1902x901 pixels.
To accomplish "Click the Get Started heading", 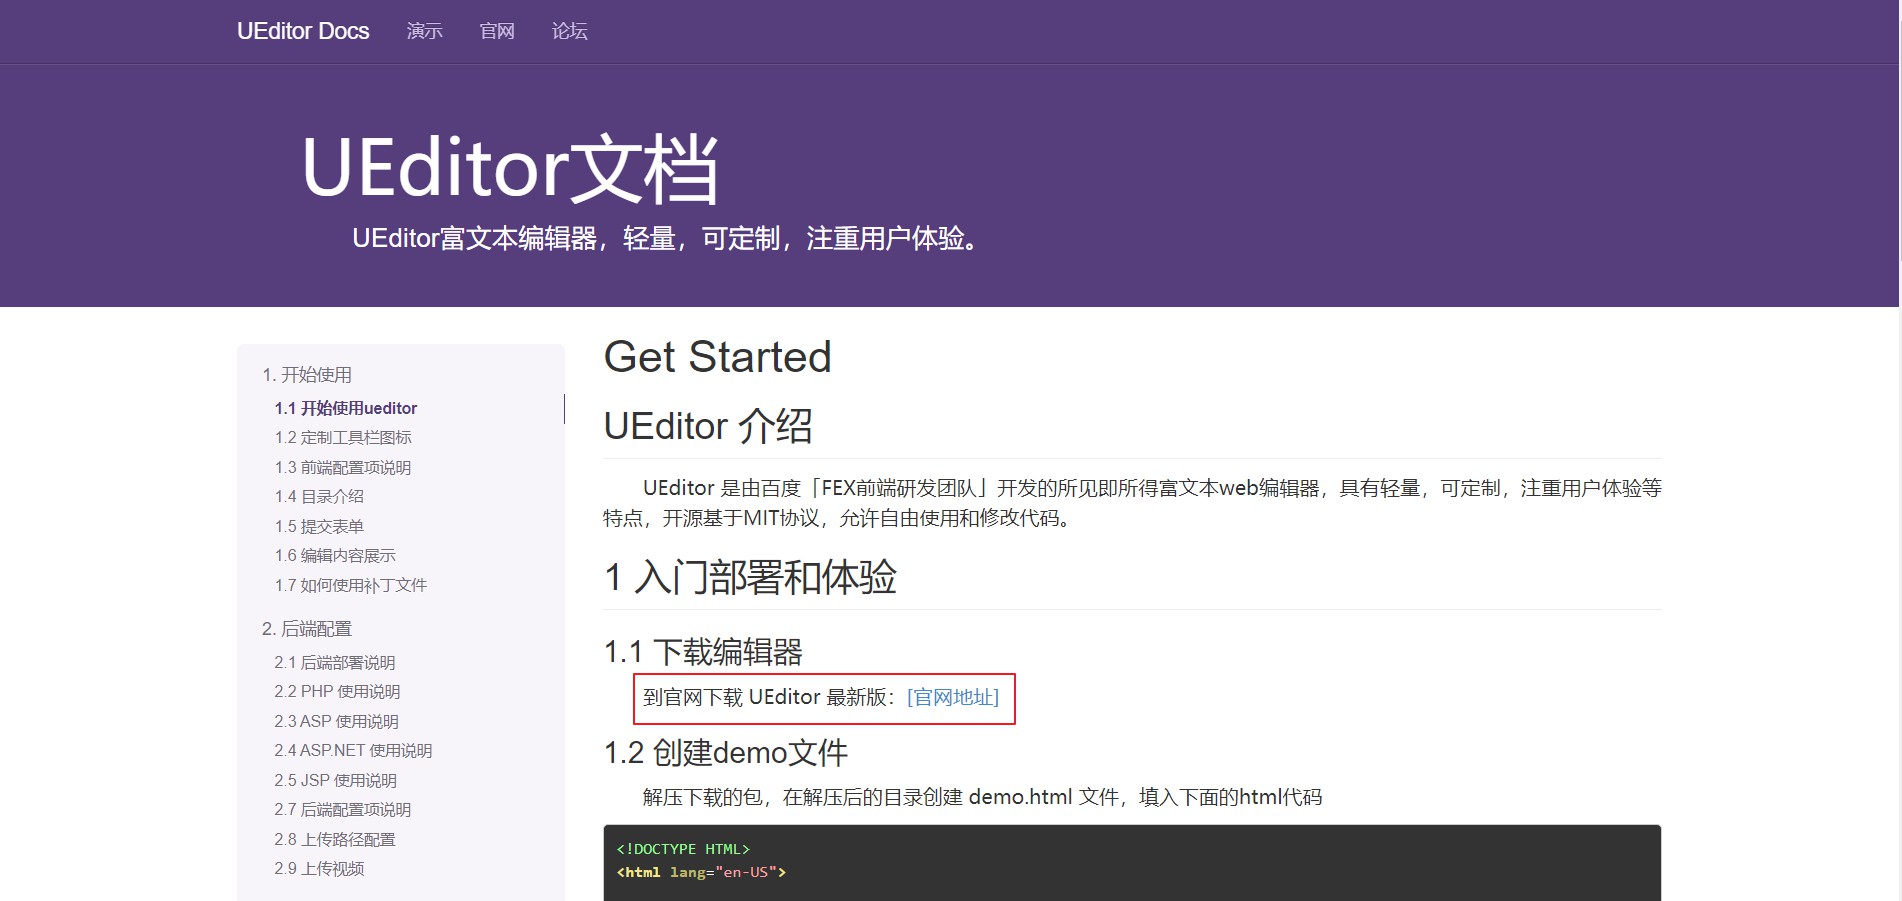I will (718, 357).
